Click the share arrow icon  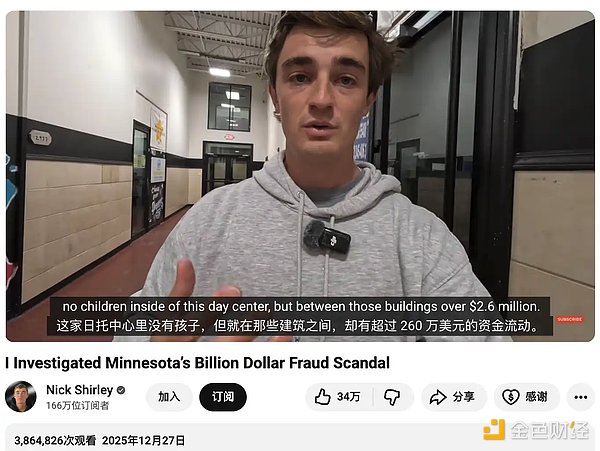click(438, 397)
